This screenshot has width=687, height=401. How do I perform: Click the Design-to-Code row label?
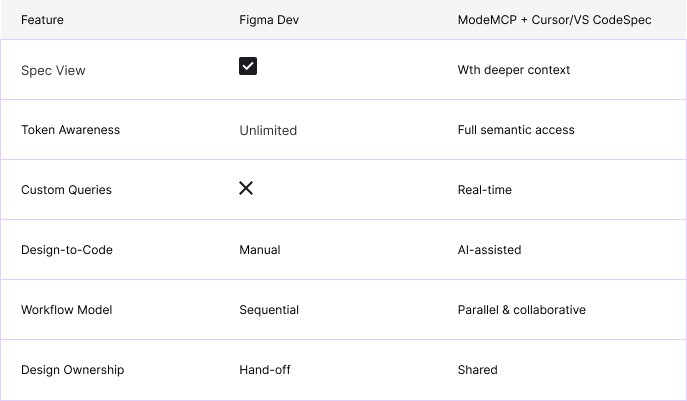67,250
